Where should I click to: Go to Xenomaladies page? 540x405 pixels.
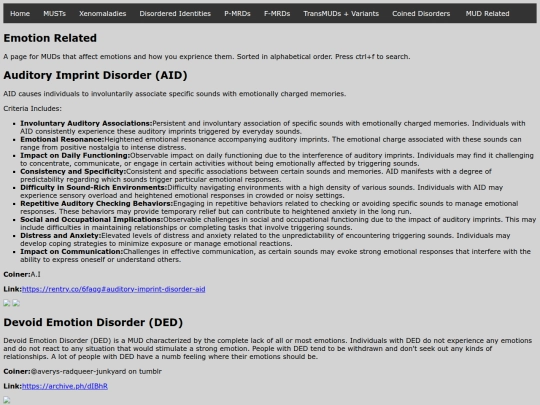click(x=103, y=13)
